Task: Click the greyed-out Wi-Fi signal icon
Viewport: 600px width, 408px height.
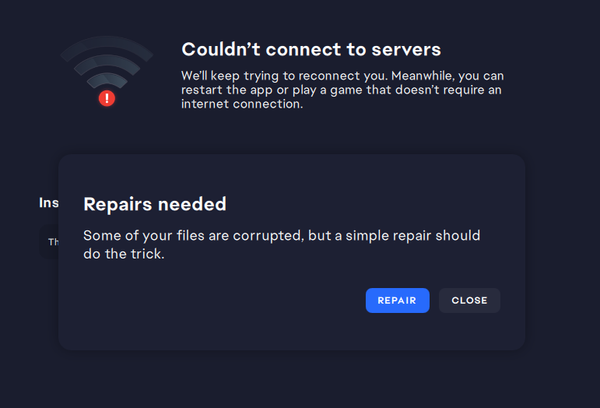Action: [107, 71]
